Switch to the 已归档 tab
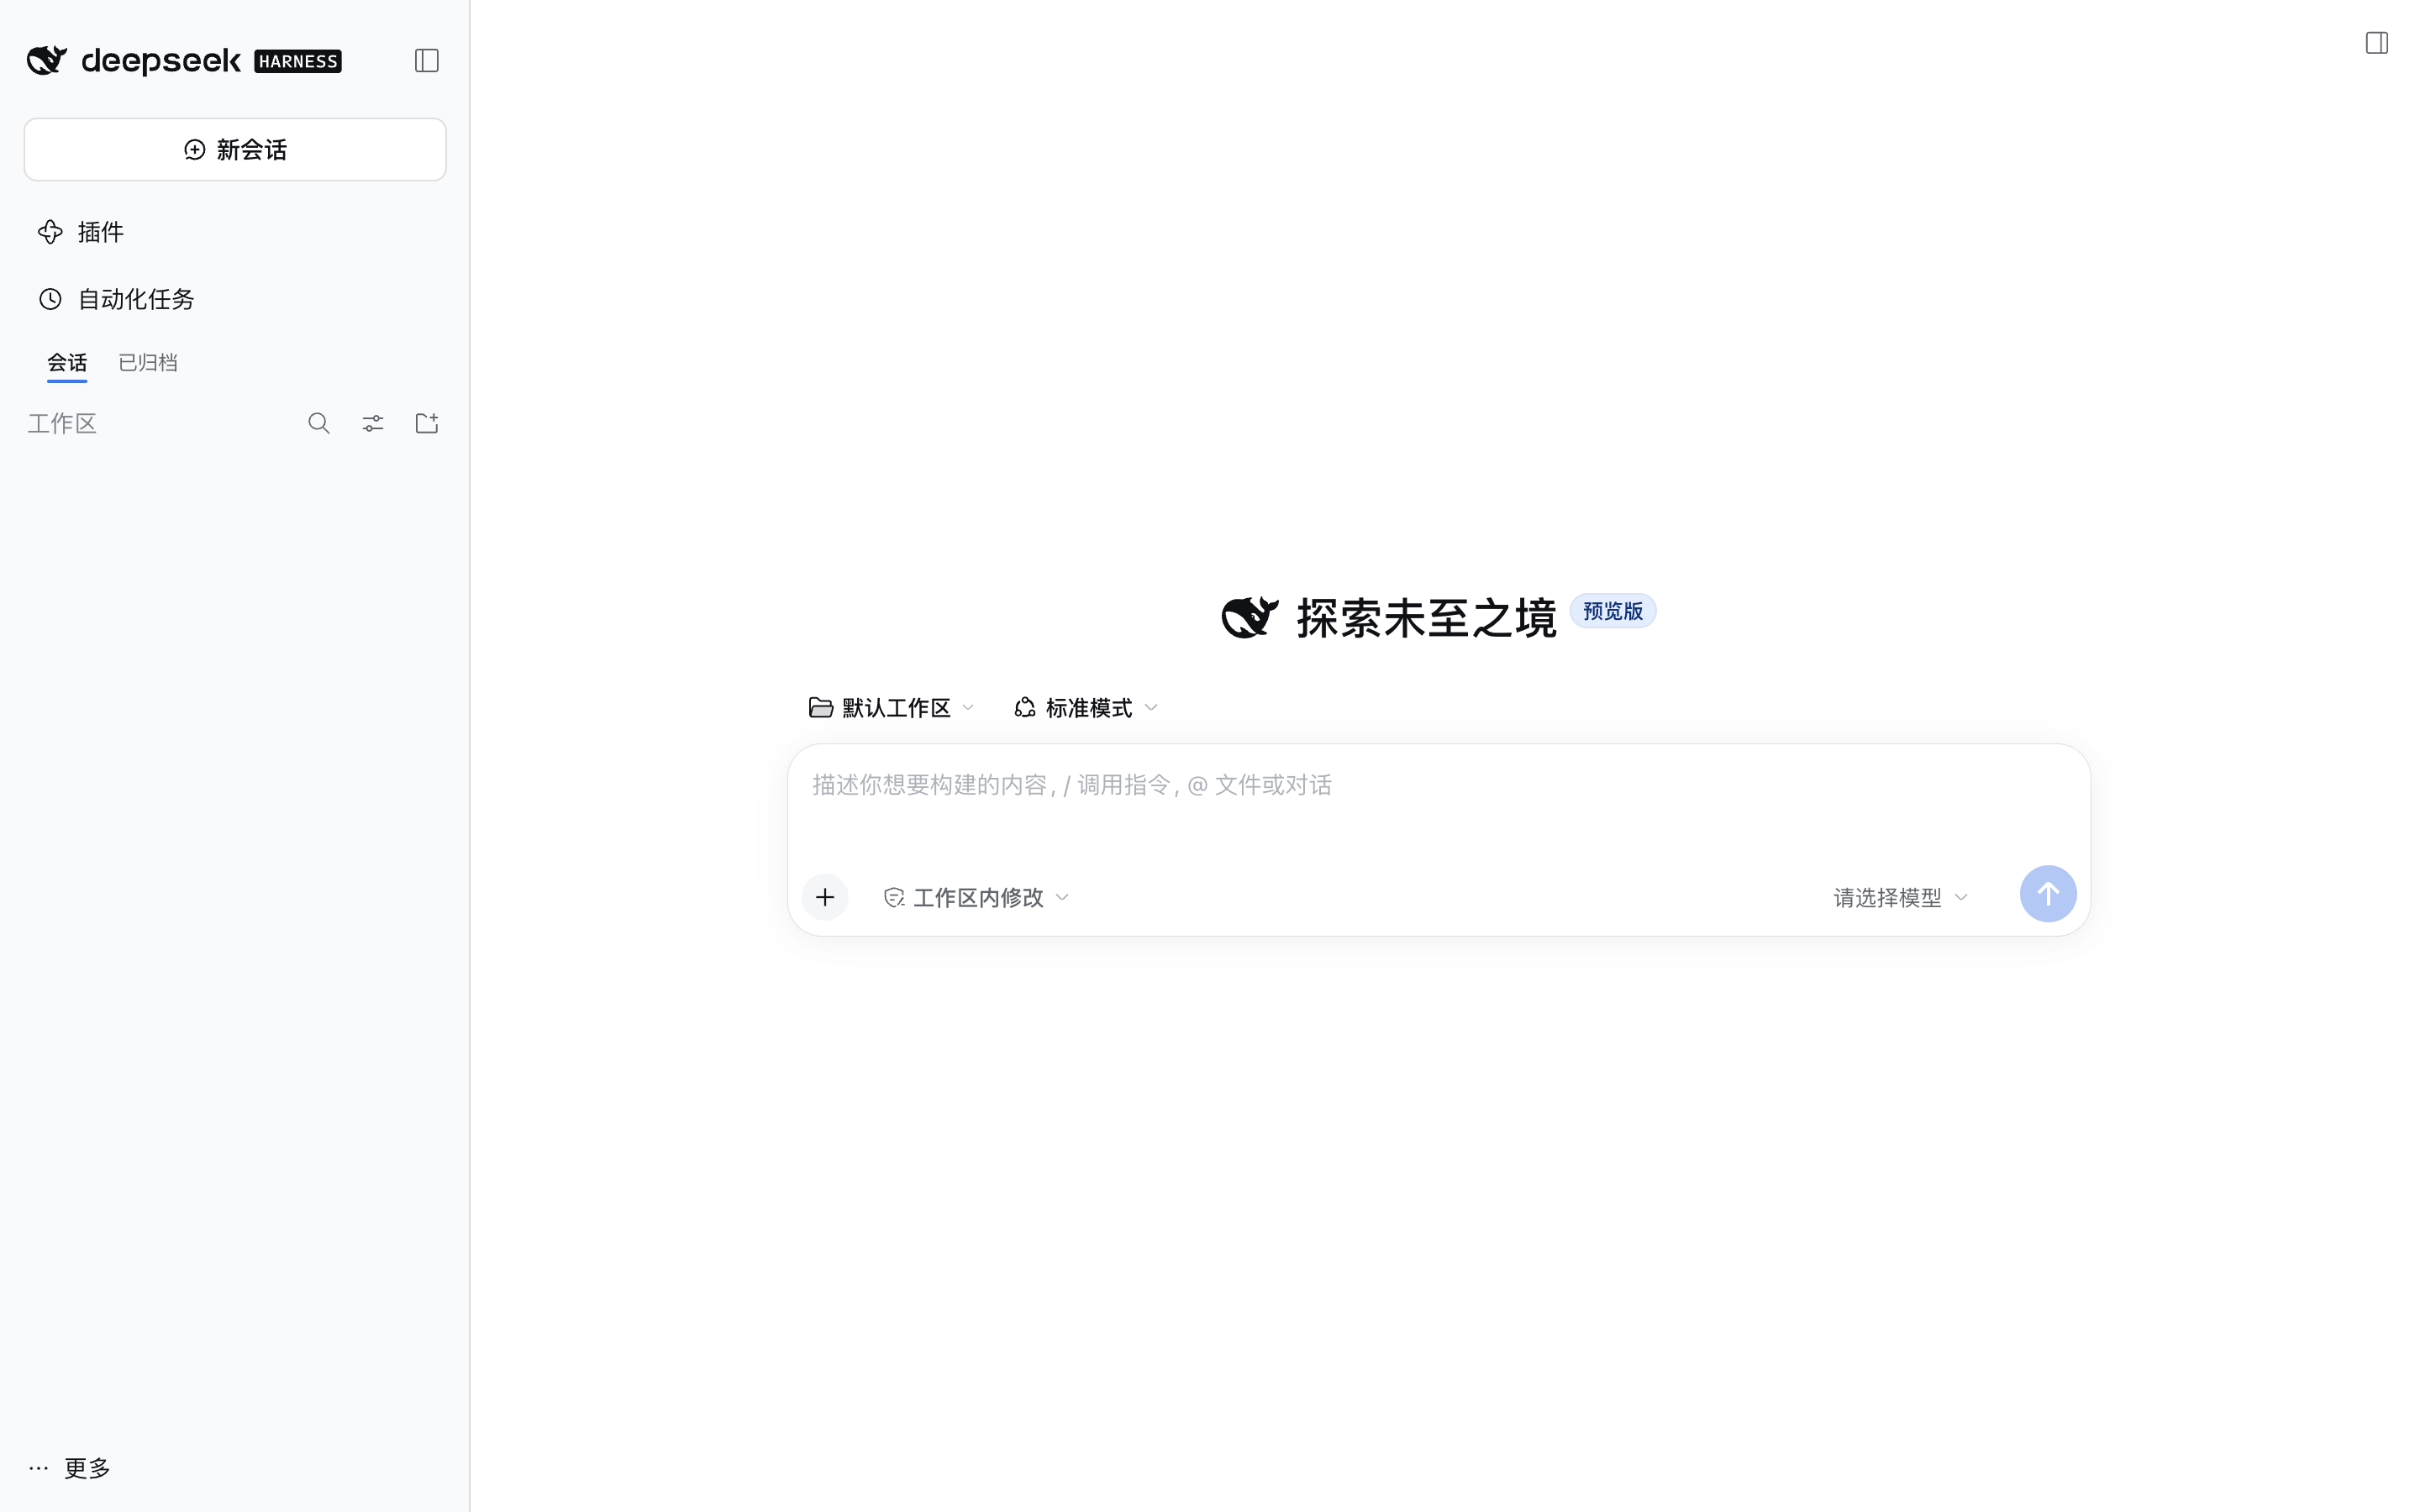Screen dimensions: 2420x1512 pyautogui.click(x=148, y=363)
